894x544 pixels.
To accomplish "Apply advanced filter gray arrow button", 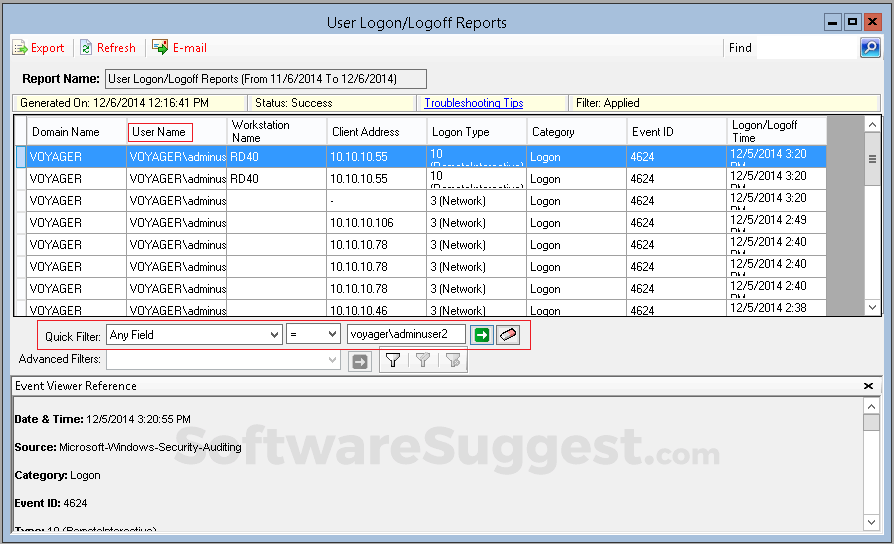I will click(x=360, y=362).
